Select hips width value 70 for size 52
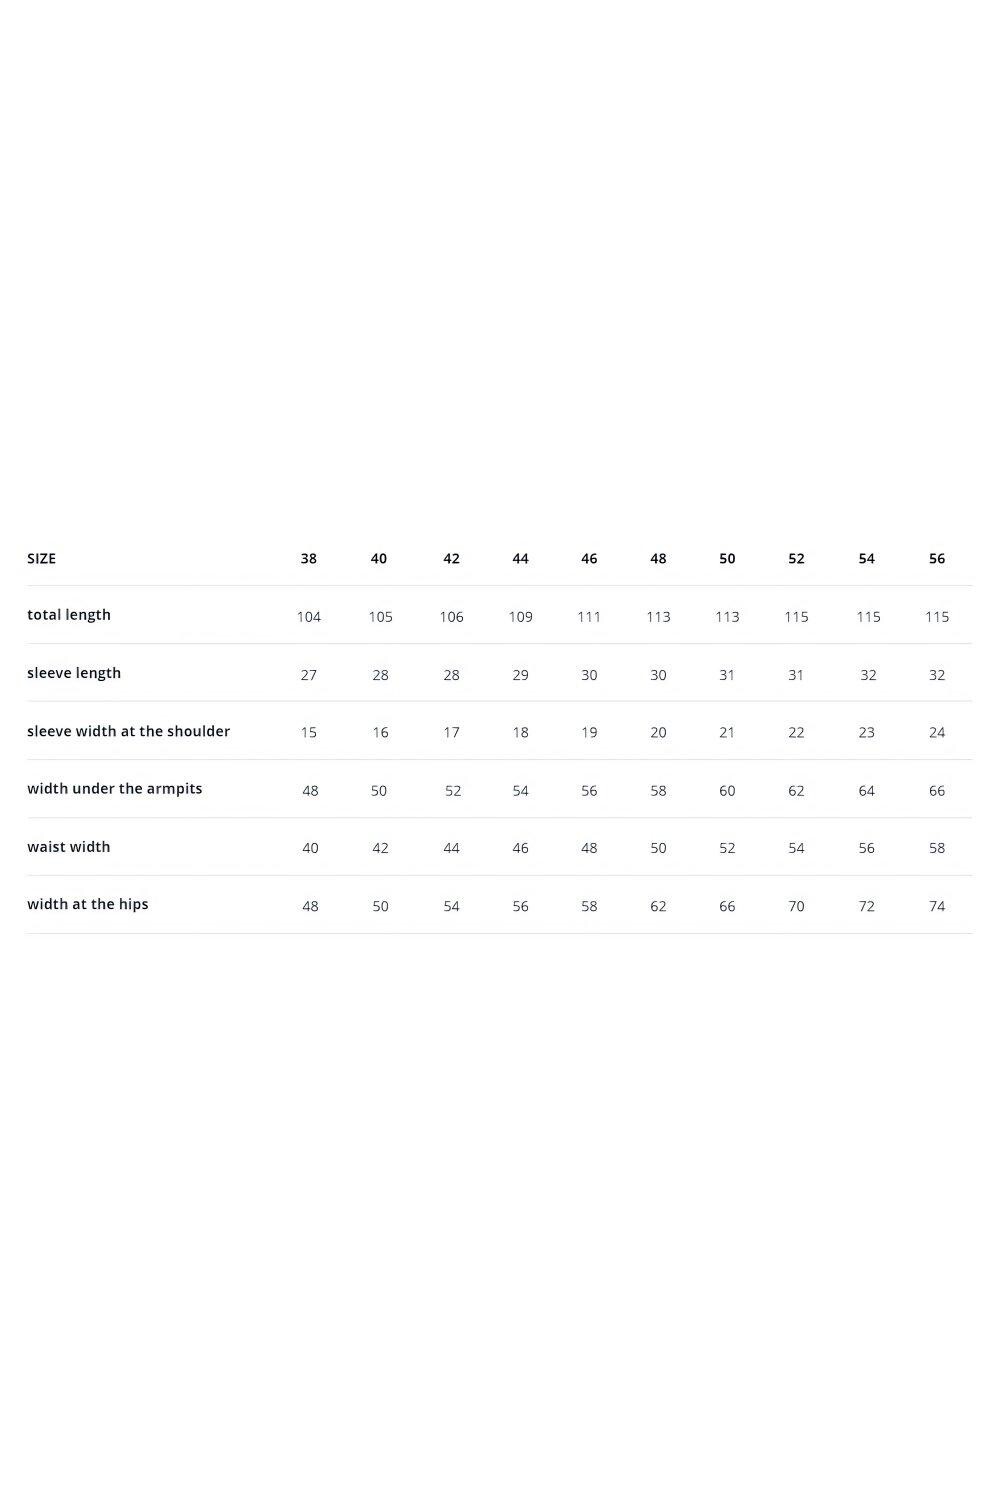This screenshot has width=1000, height=1500. pyautogui.click(x=796, y=906)
